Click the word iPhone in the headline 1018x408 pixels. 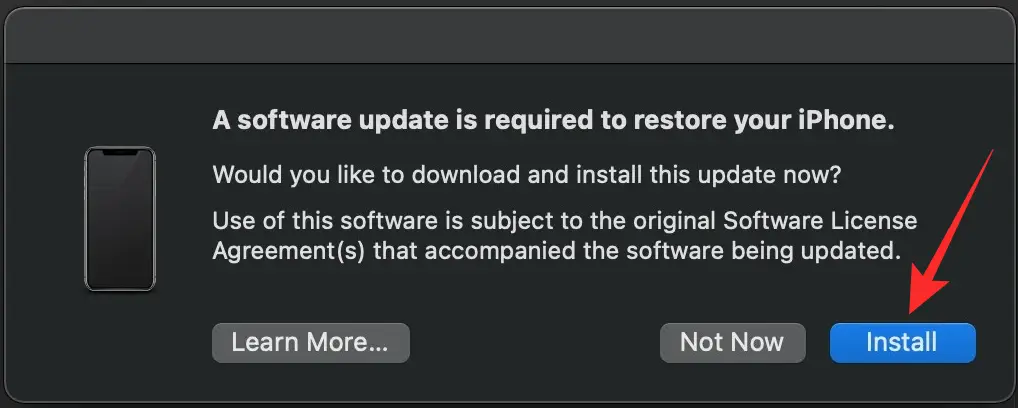coord(849,122)
